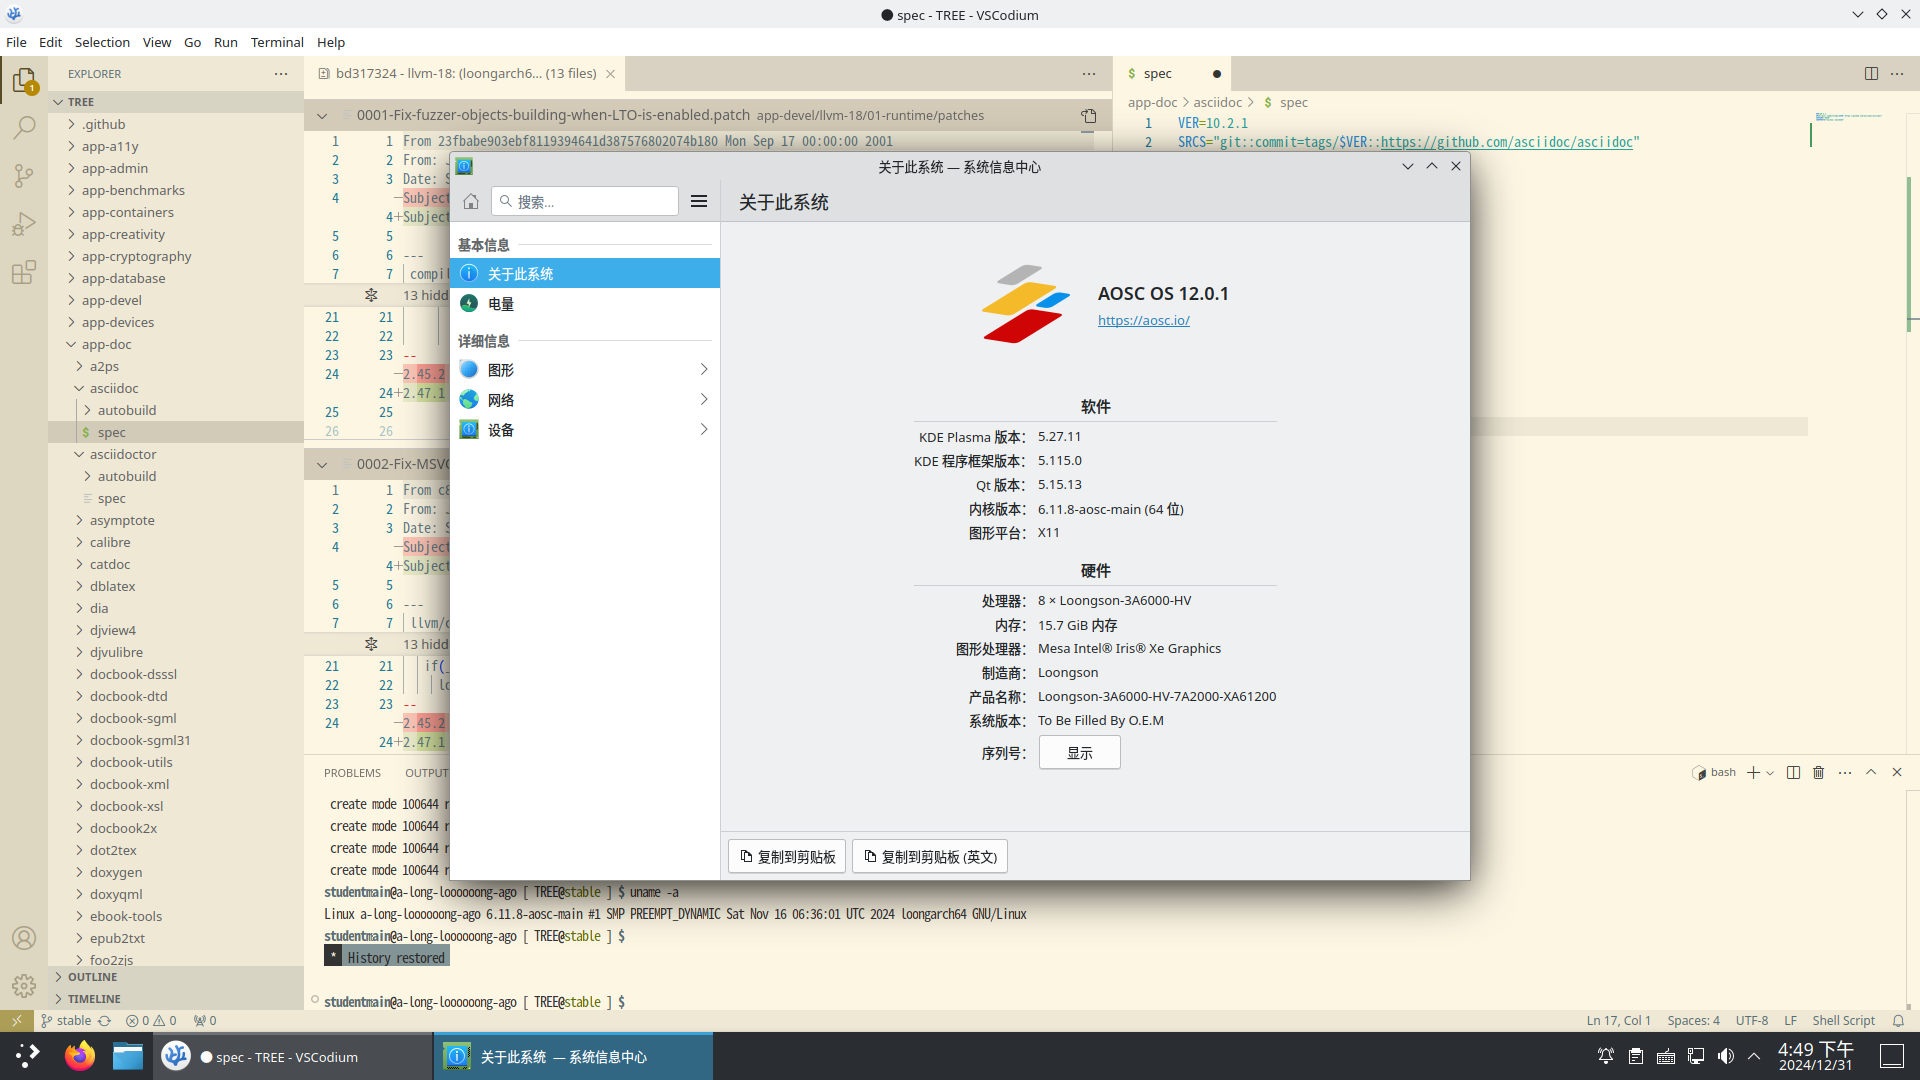Kill the bash terminal with the trash icon
The height and width of the screenshot is (1080, 1920).
pos(1818,772)
